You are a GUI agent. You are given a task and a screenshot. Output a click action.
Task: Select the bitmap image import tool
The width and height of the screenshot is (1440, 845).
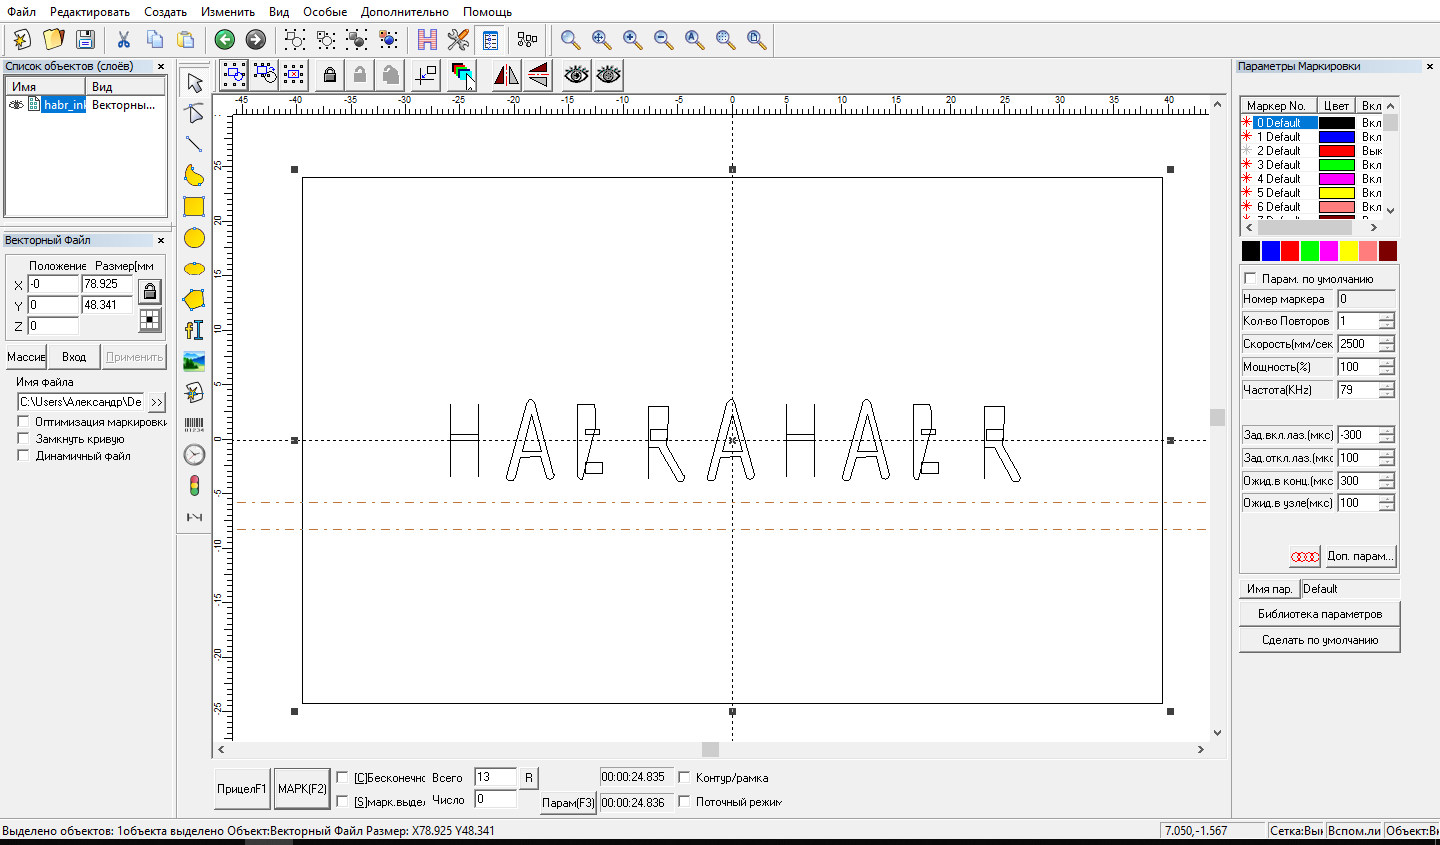pos(194,361)
